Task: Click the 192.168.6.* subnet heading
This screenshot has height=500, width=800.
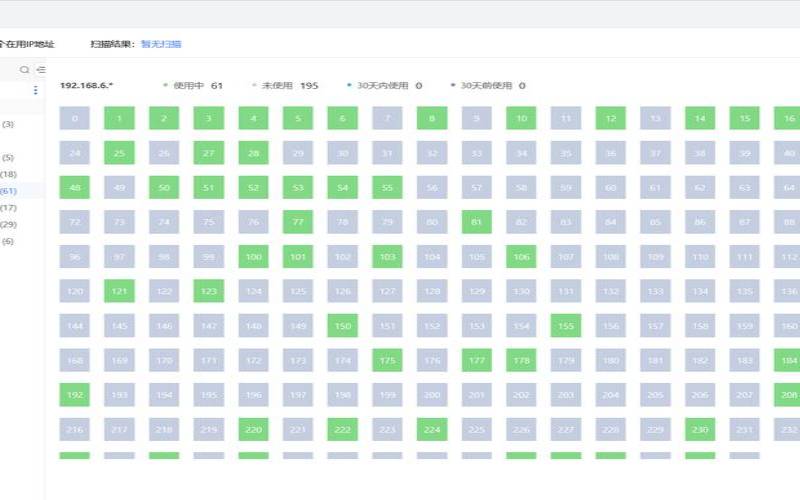Action: pyautogui.click(x=87, y=86)
